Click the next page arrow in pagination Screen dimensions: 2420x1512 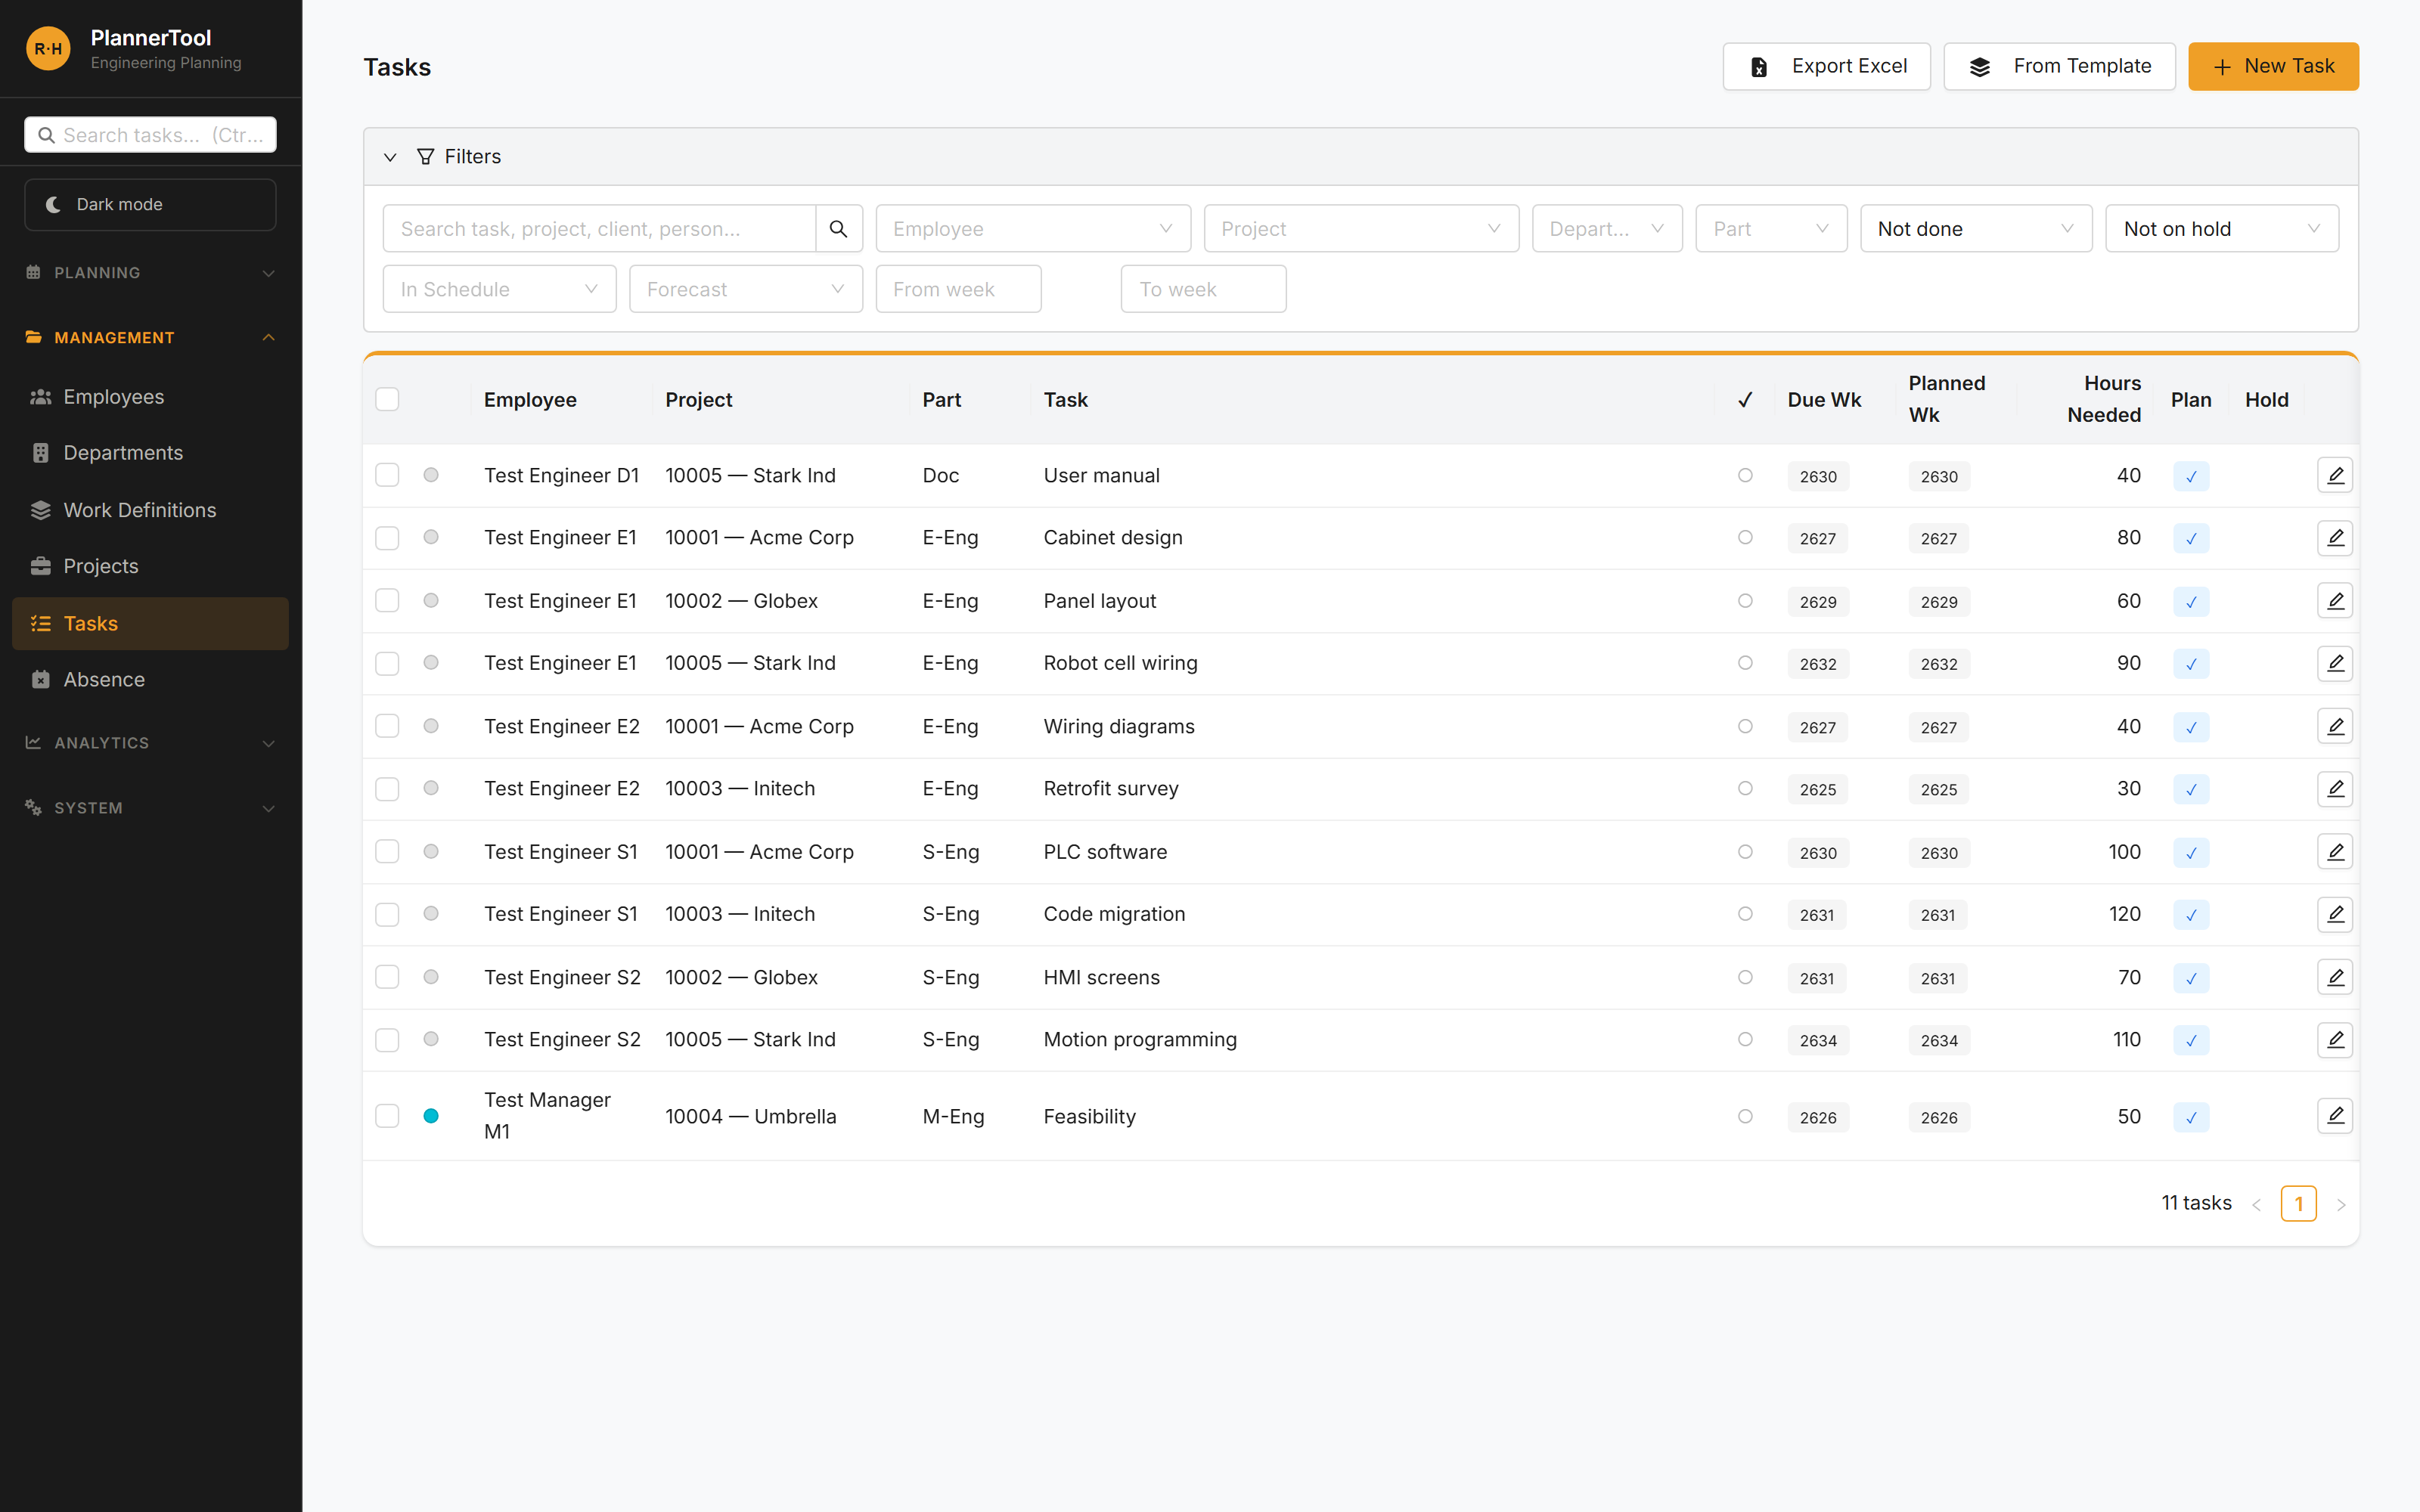(x=2340, y=1204)
